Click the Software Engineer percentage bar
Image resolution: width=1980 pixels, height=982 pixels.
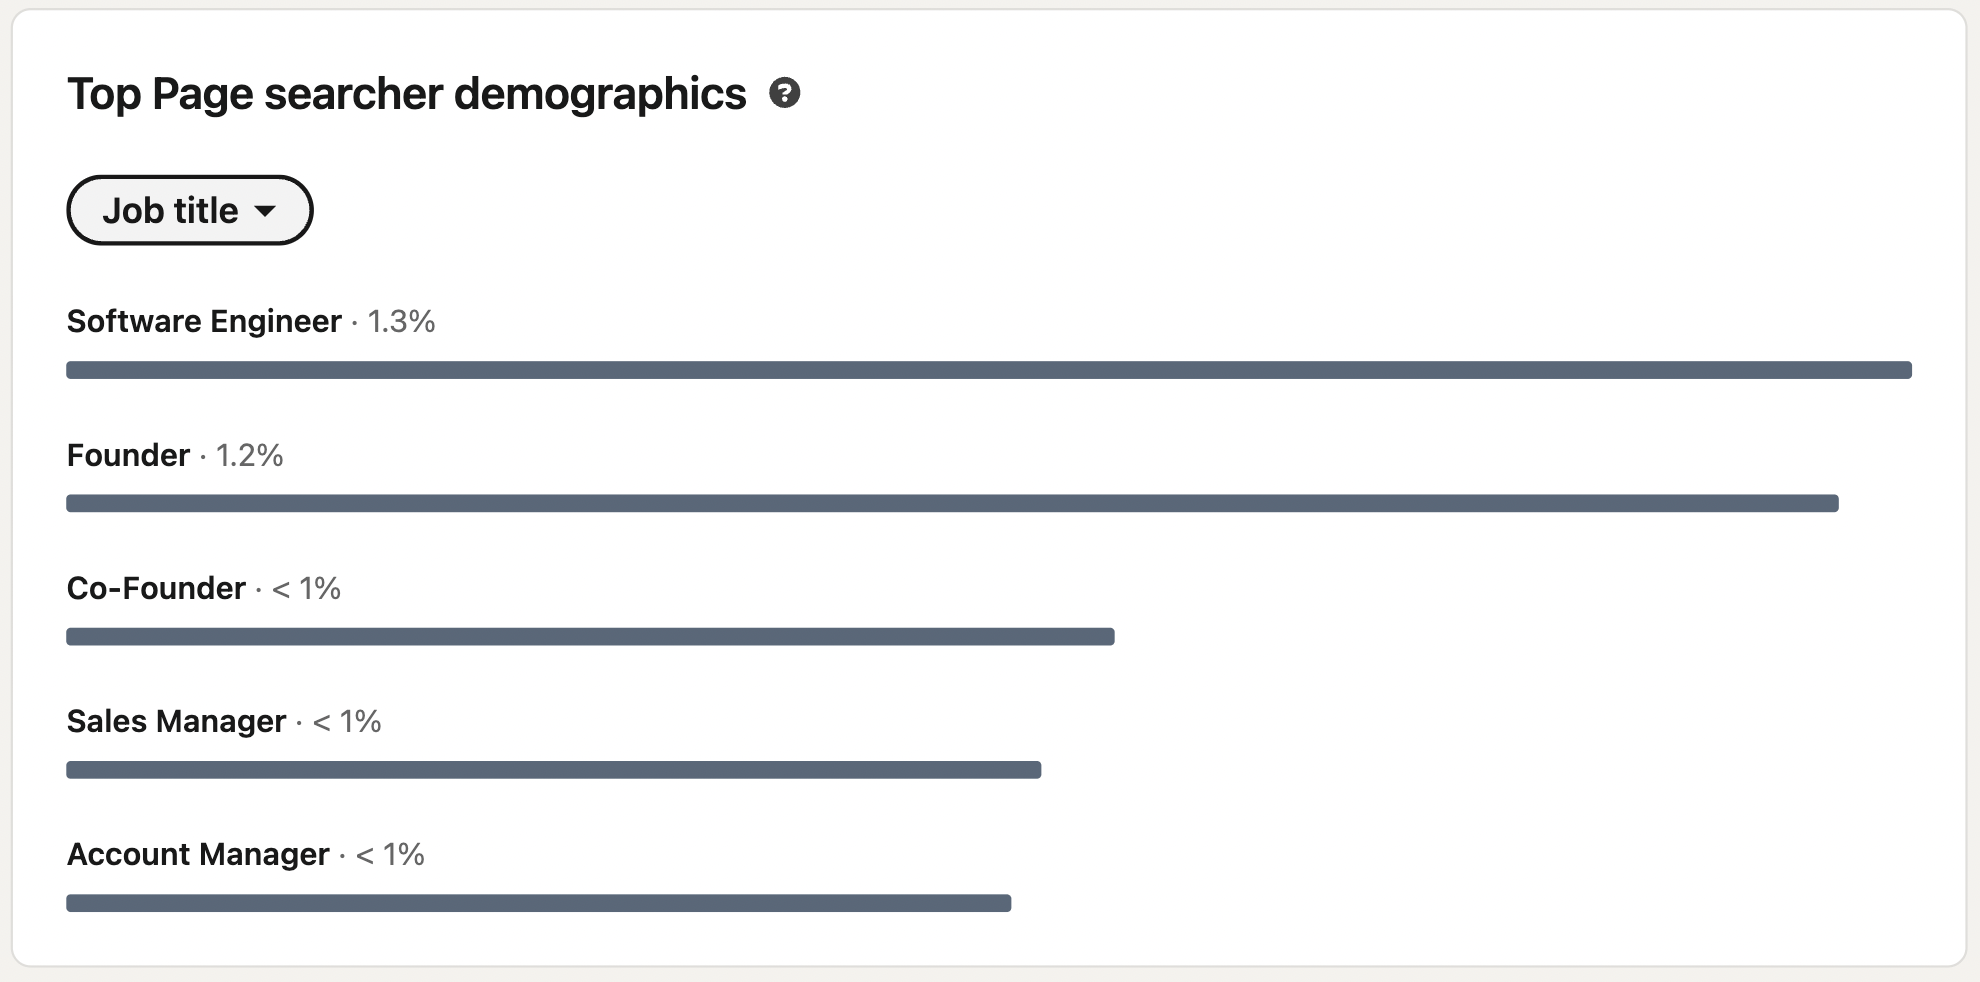[x=989, y=370]
